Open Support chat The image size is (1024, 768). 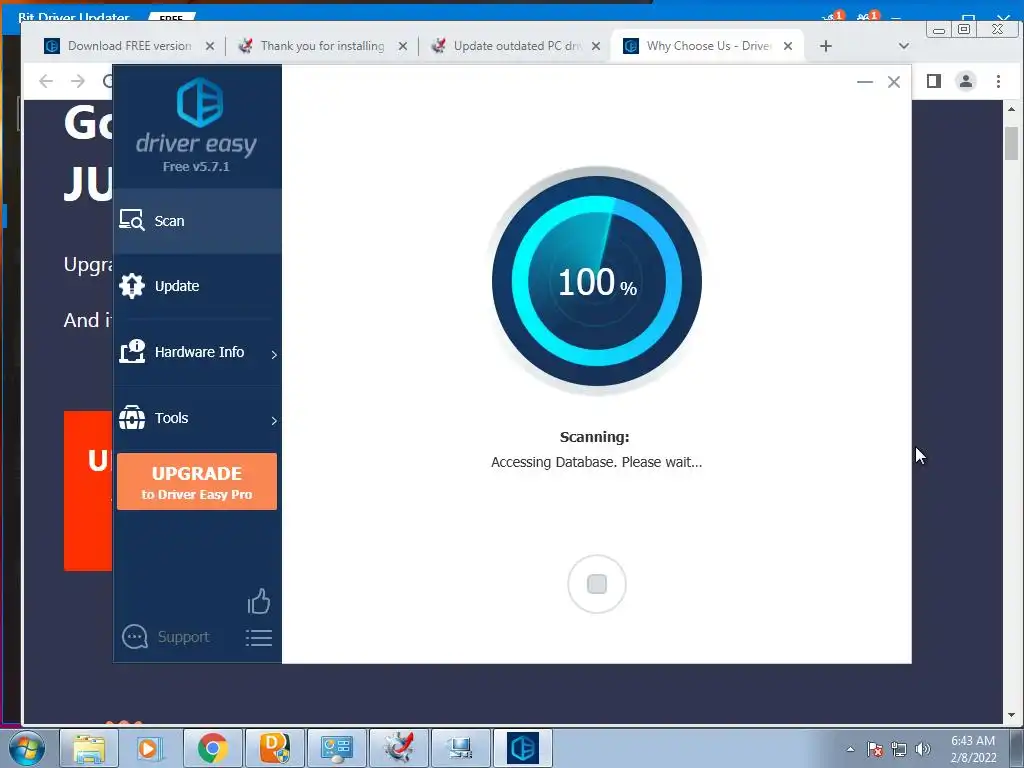[x=166, y=637]
